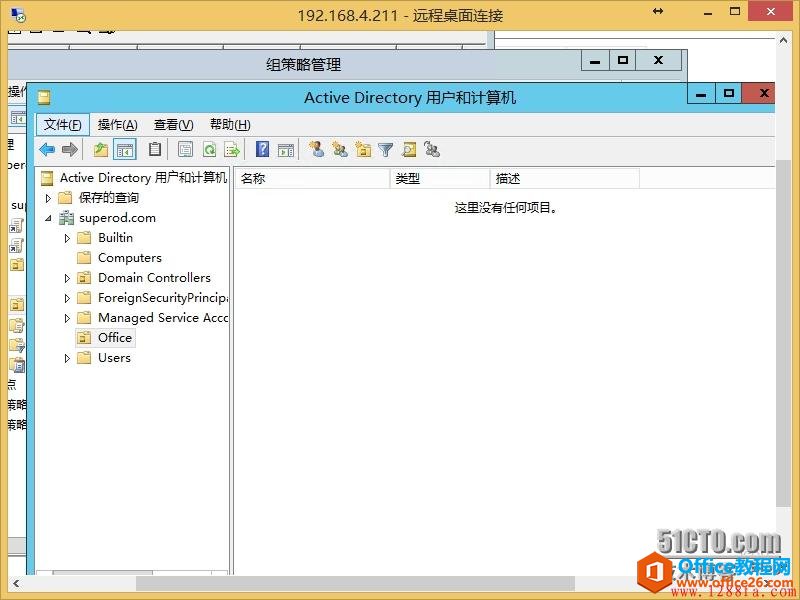Minimize the remote desktop connection window
The image size is (800, 600).
[708, 13]
